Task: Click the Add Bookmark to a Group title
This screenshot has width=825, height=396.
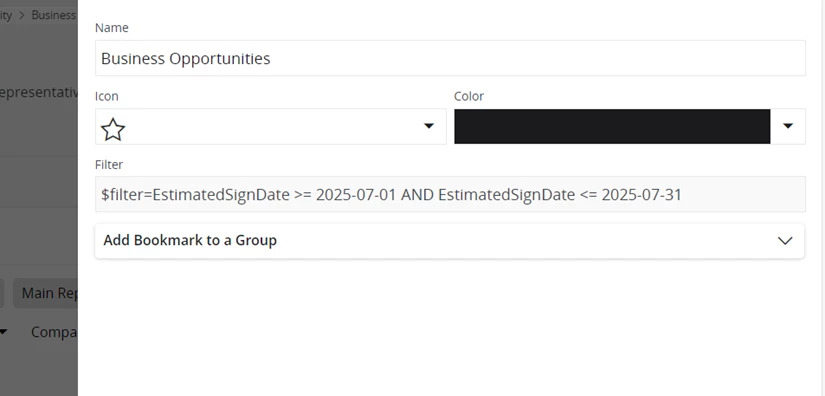Action: 190,240
